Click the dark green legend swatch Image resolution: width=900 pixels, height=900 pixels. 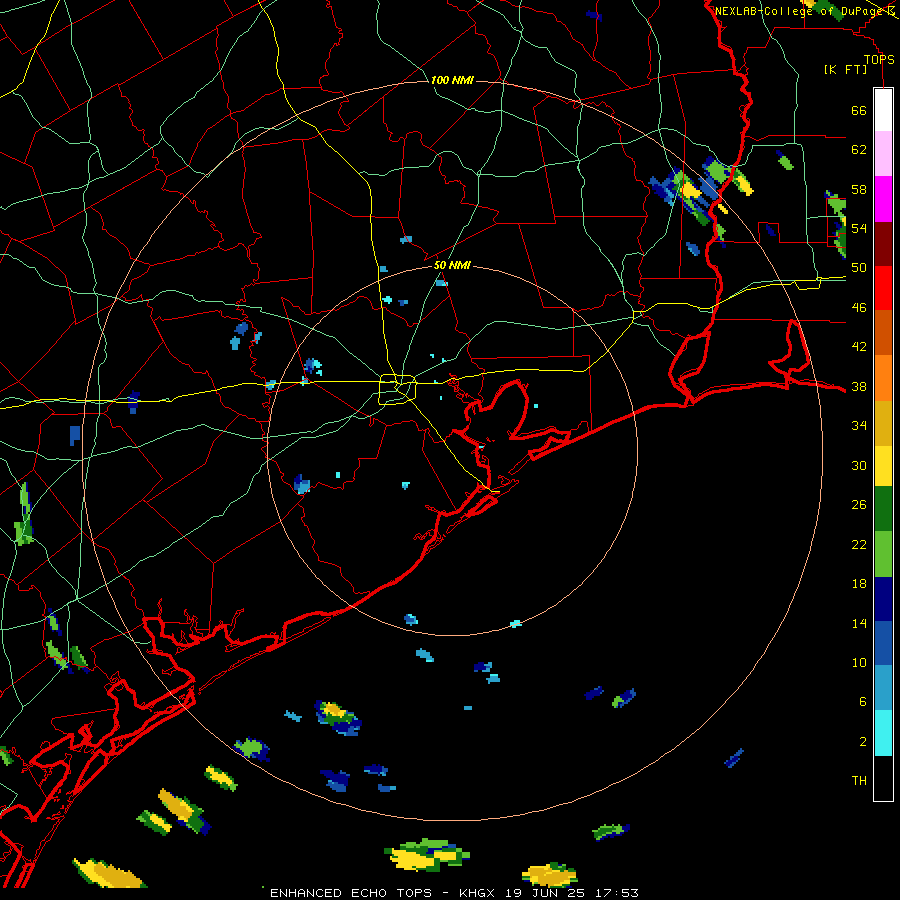(883, 509)
